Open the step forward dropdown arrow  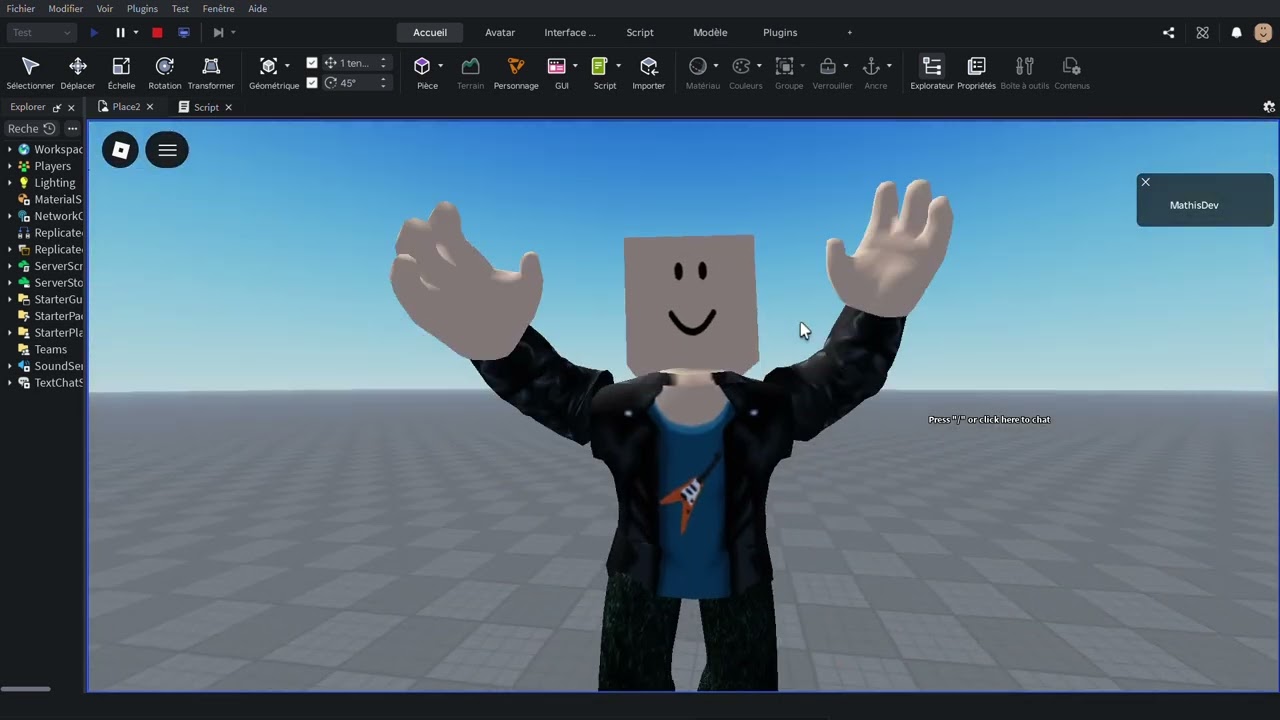coord(233,32)
